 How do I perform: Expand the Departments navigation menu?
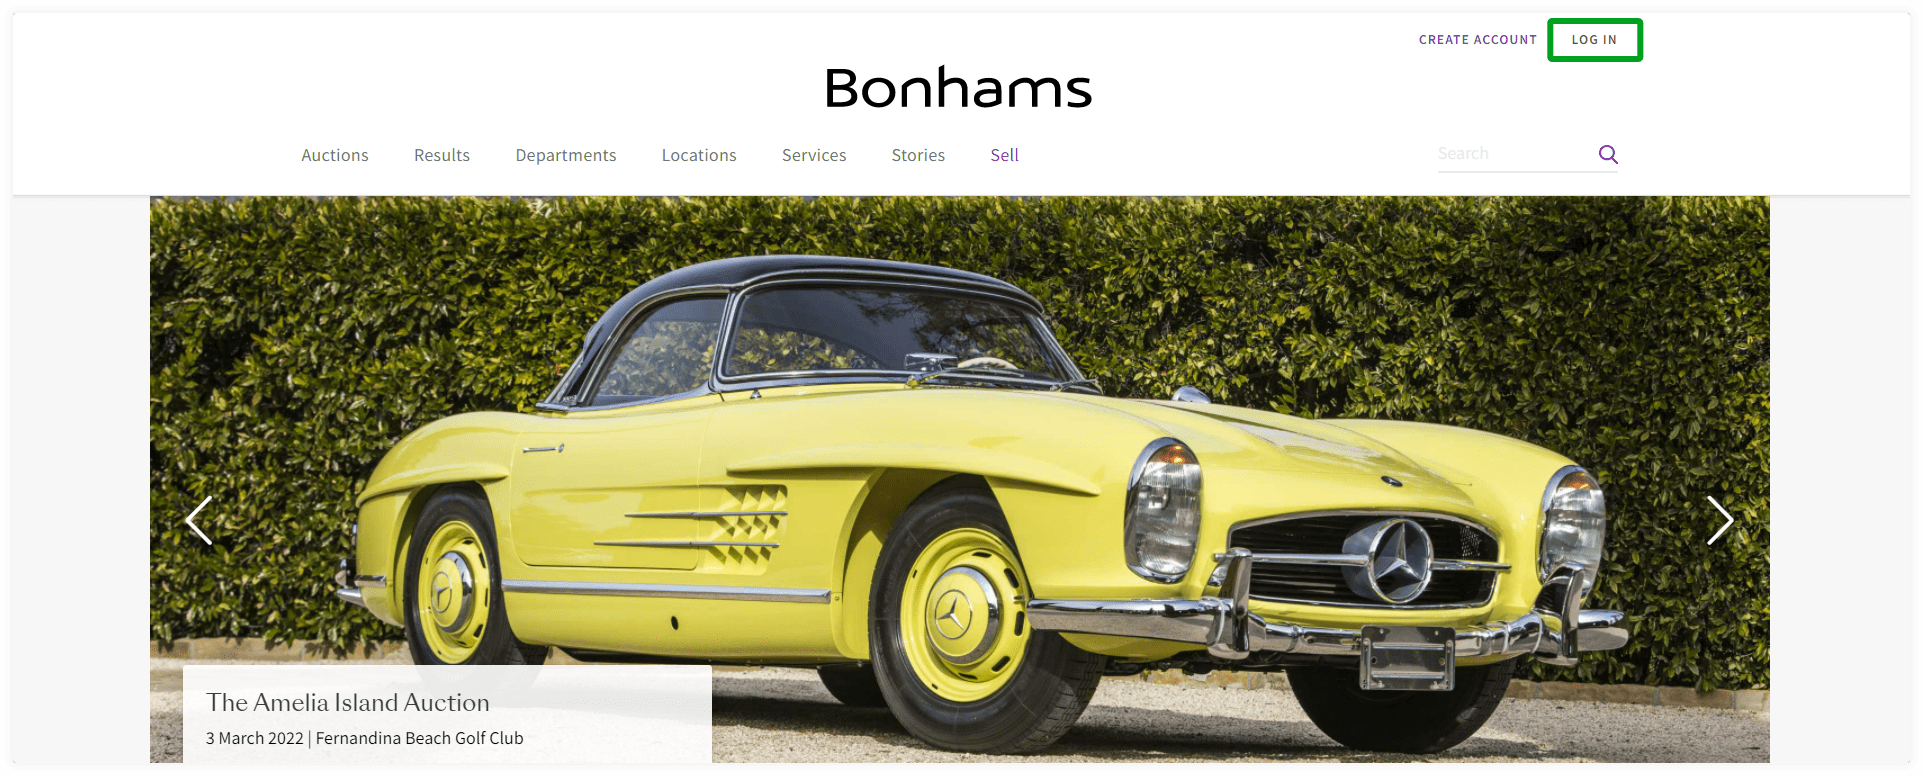click(x=566, y=155)
